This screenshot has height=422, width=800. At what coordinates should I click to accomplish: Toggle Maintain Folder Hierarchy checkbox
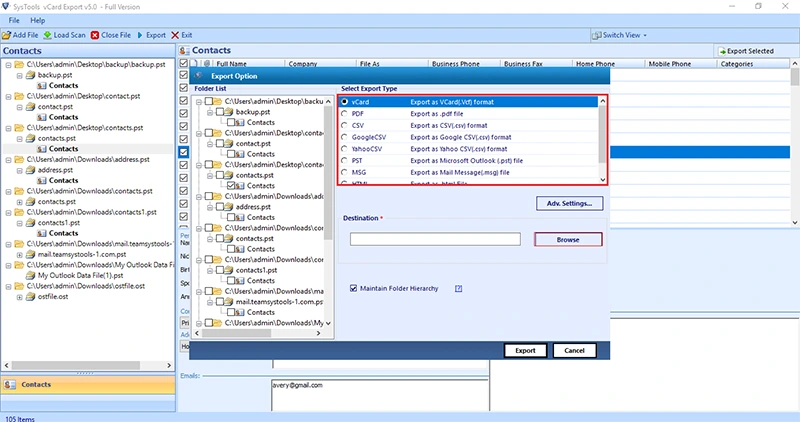tap(353, 288)
